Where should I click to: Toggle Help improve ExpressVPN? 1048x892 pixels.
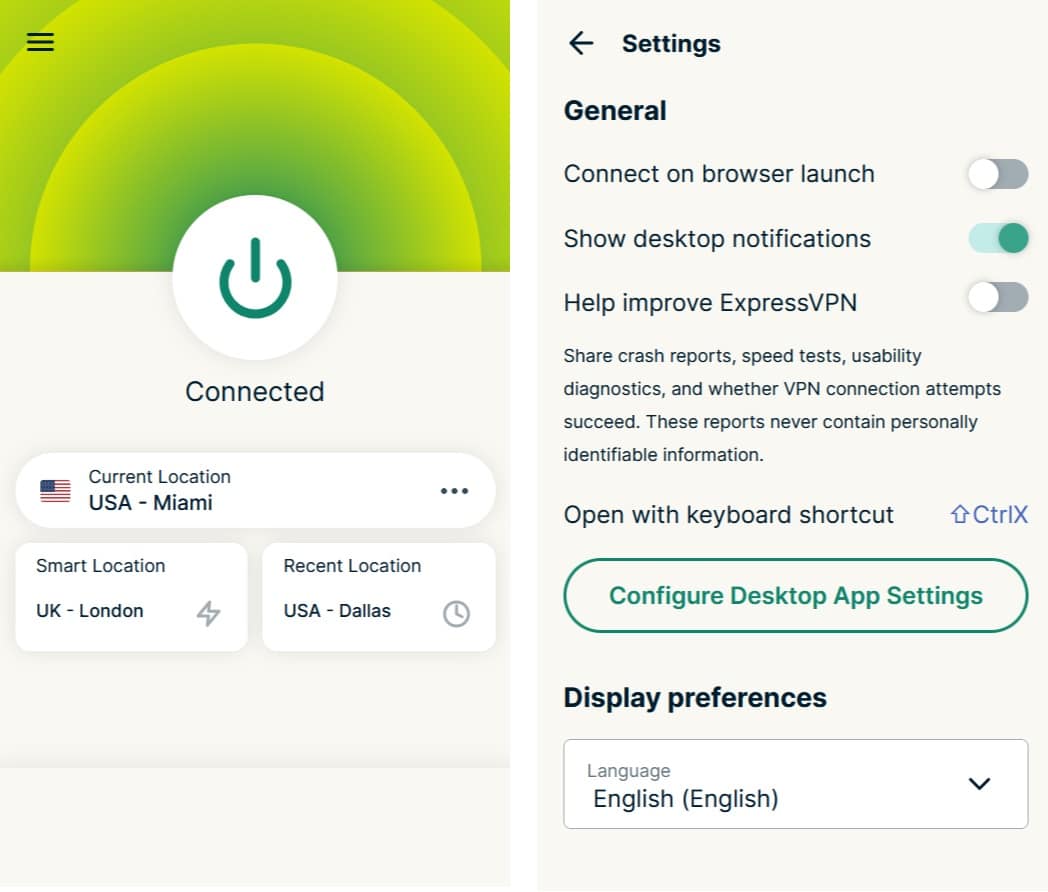click(x=998, y=297)
